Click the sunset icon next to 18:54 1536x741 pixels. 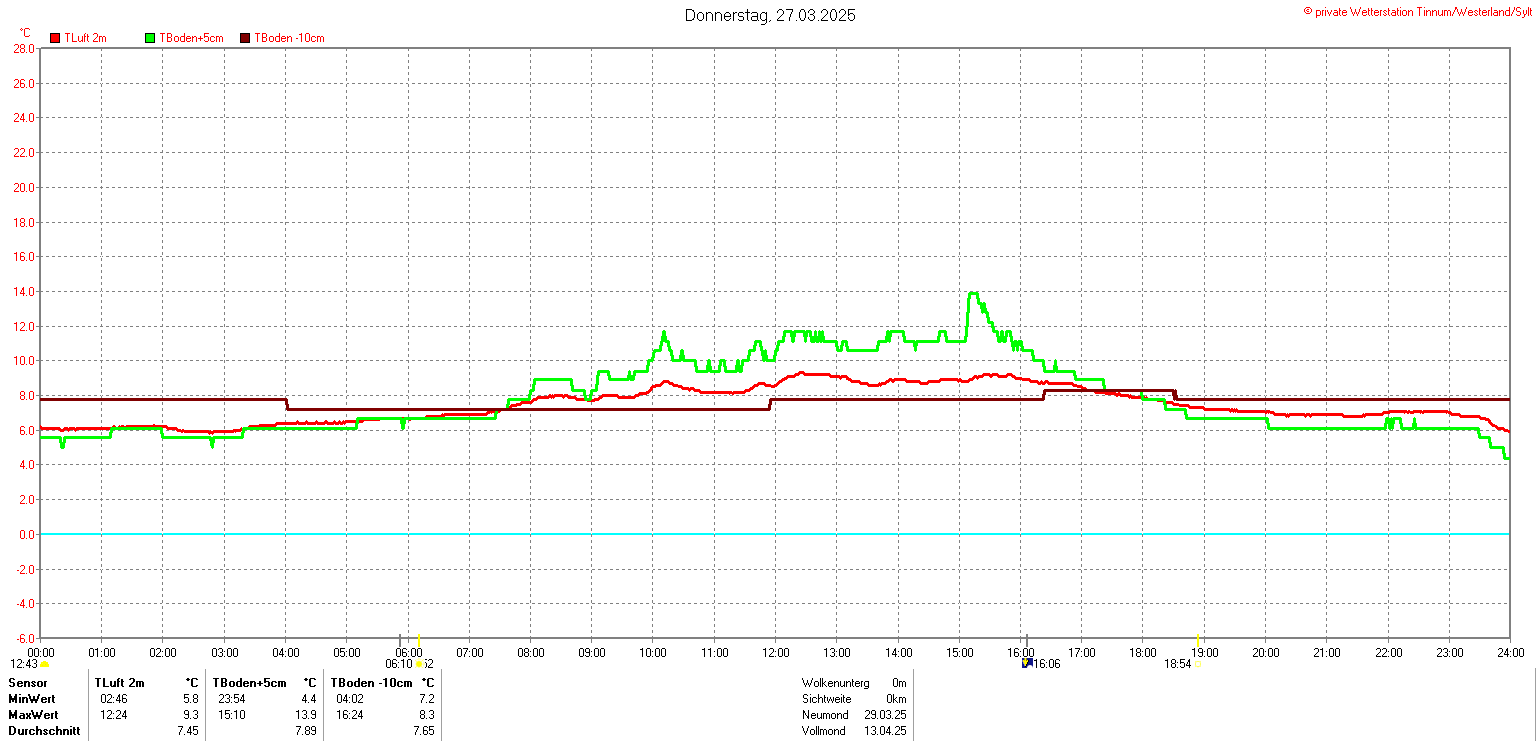[1198, 664]
